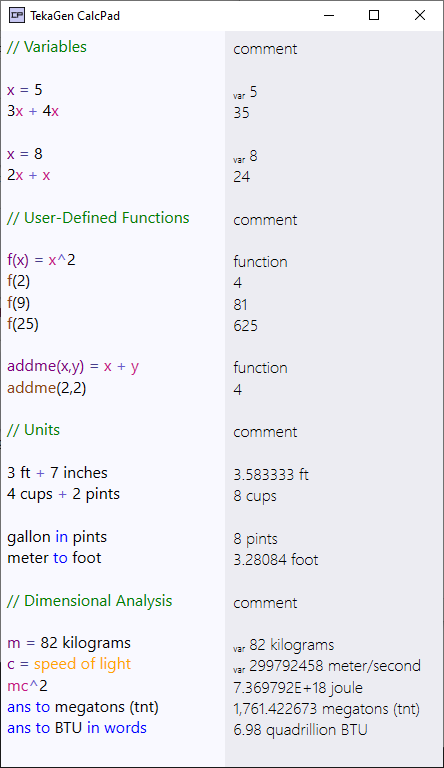Click the '3.28084 foot' conversion result
Screen dimensions: 444x768
tap(275, 560)
